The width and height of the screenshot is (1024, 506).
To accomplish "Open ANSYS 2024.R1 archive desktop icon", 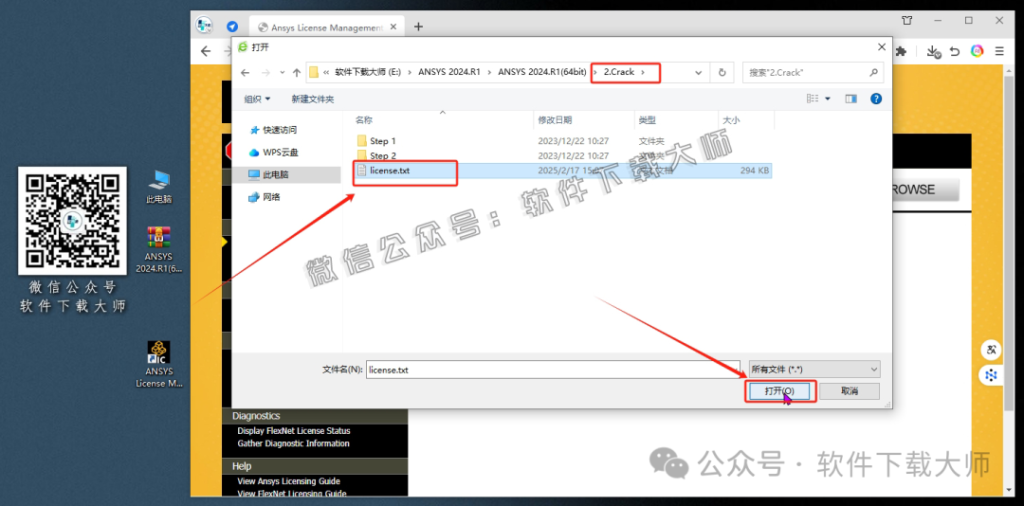I will 159,249.
